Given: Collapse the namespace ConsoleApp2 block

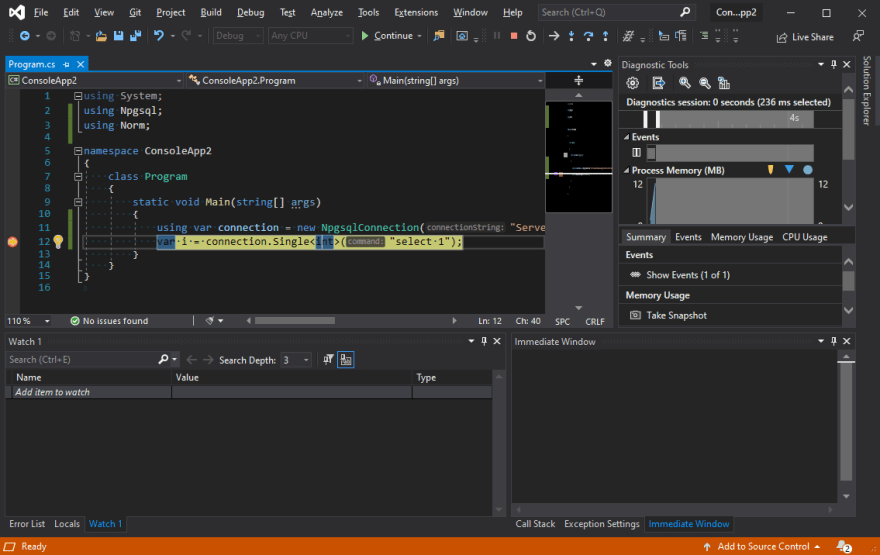Looking at the screenshot, I should click(78, 151).
